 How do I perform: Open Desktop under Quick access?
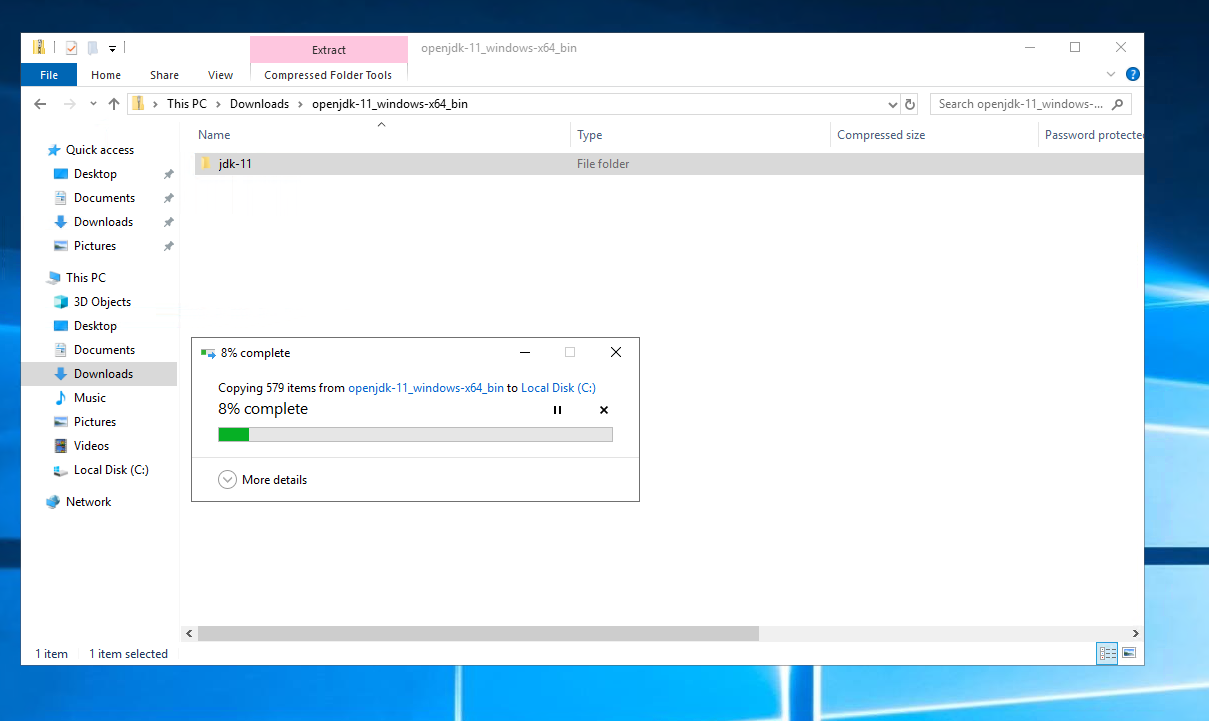tap(95, 174)
